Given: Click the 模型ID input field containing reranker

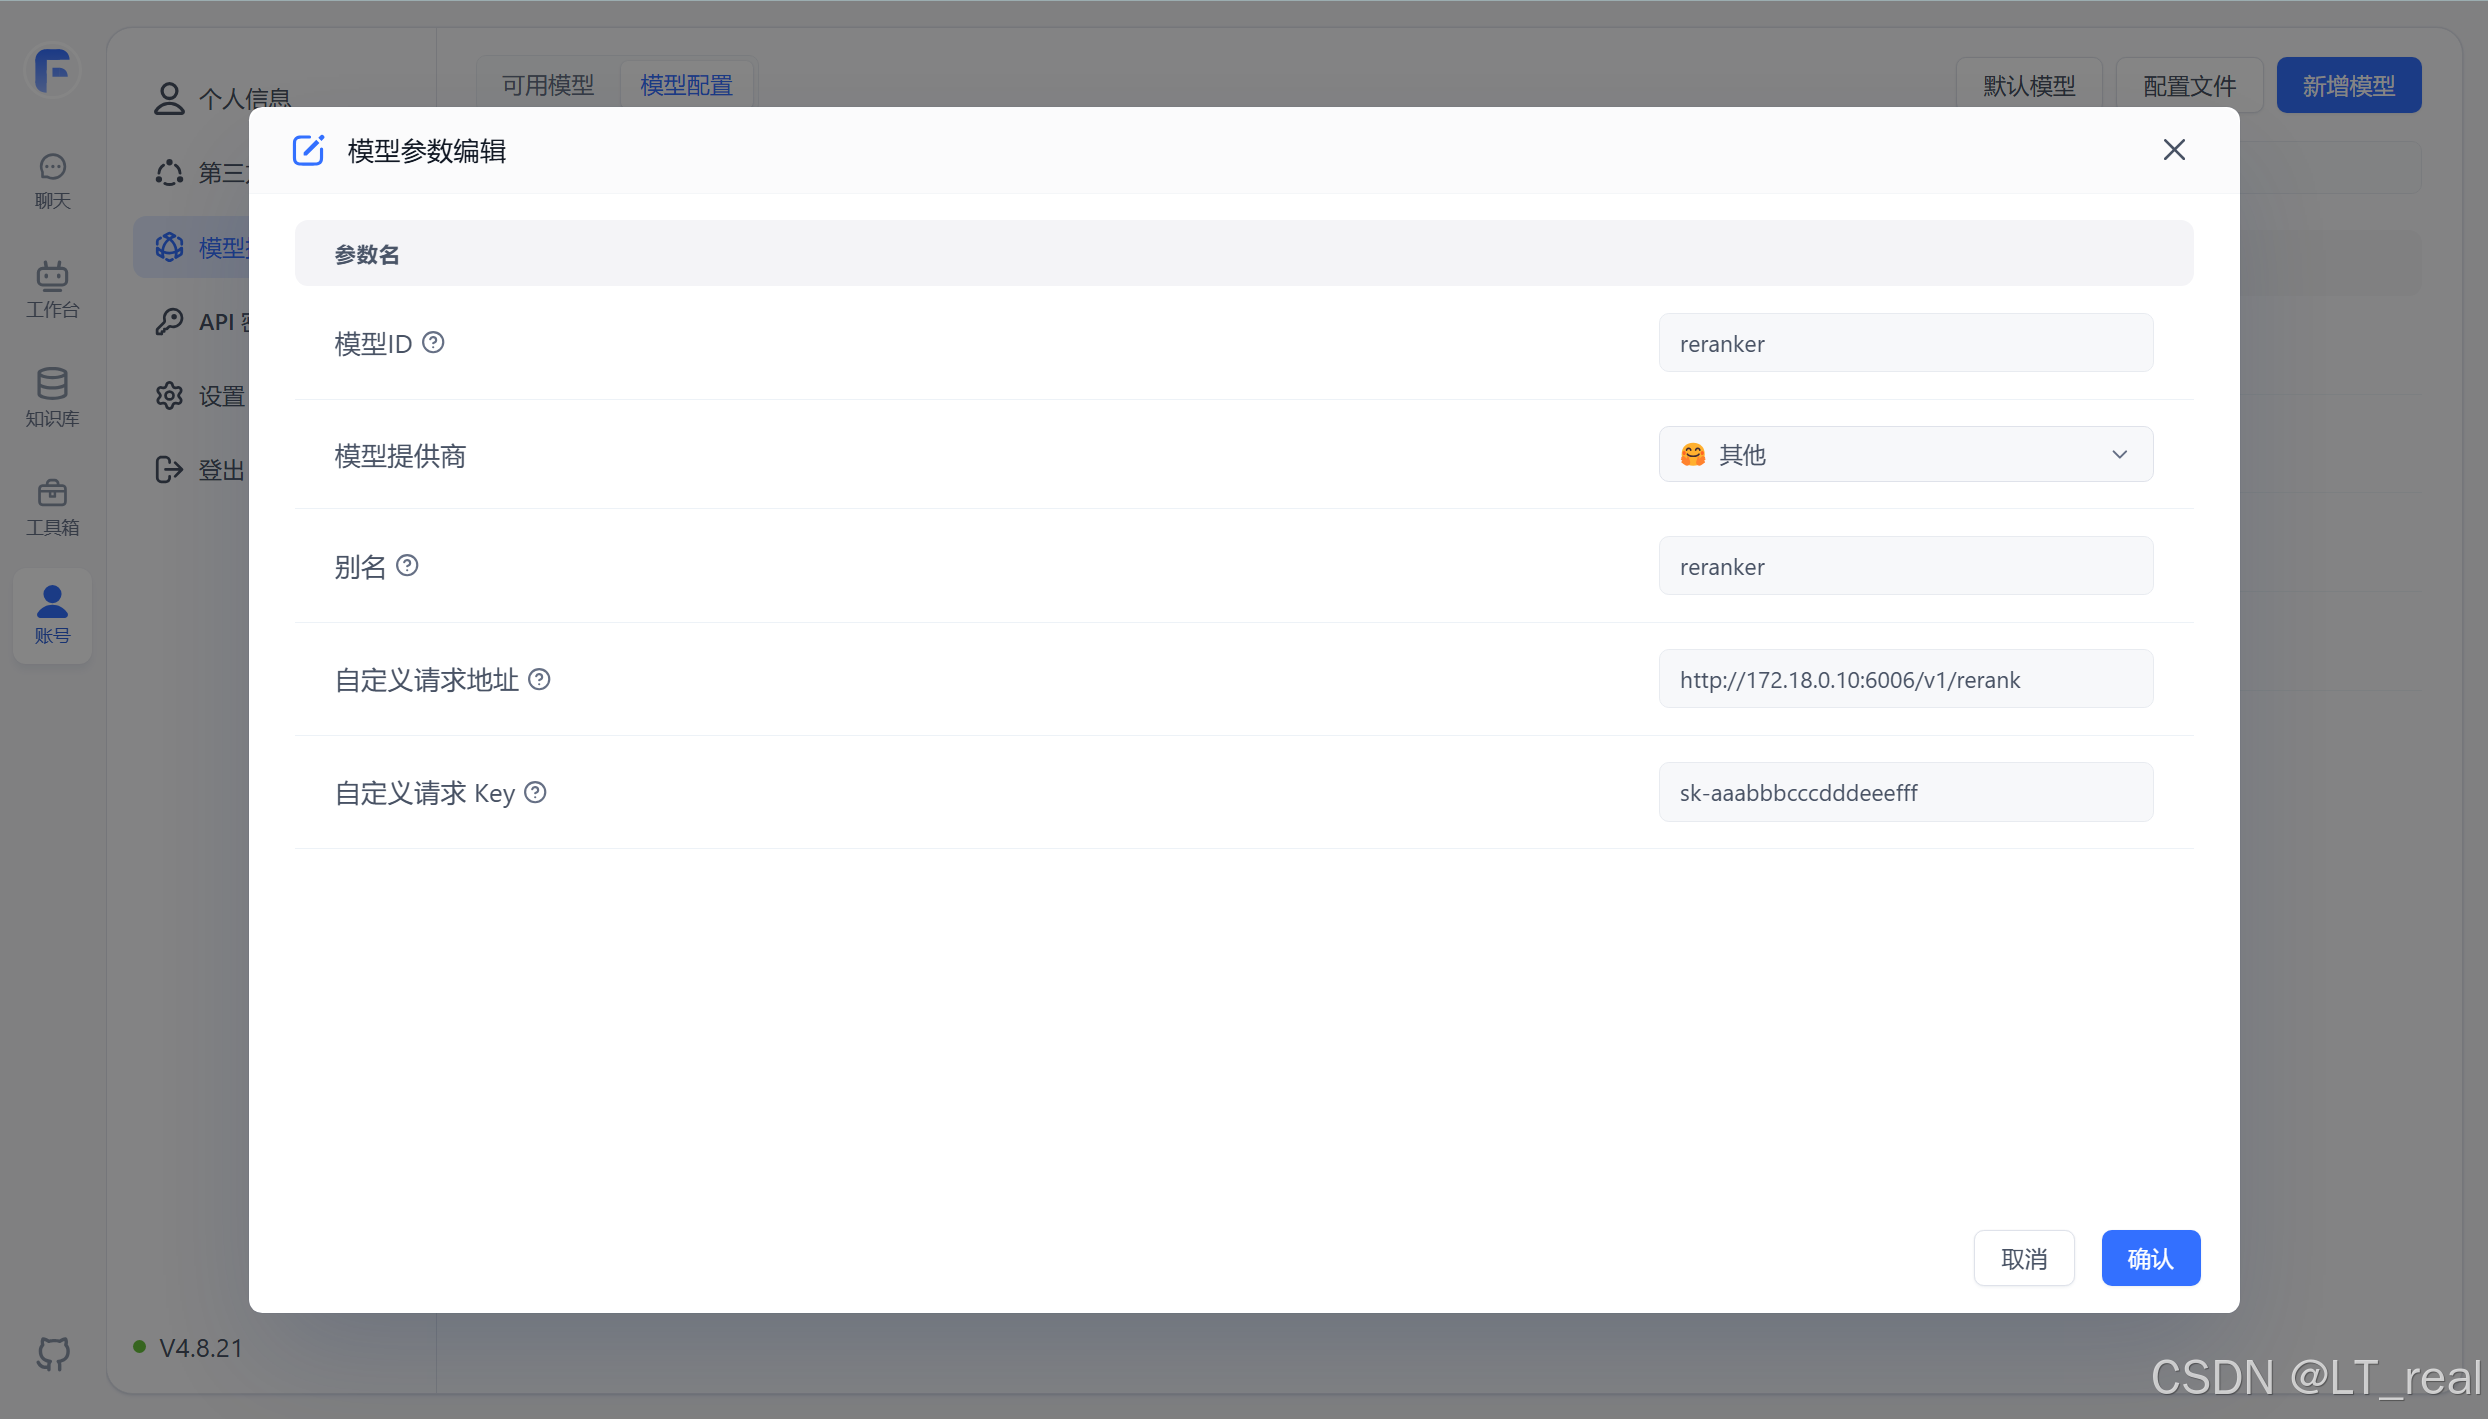Looking at the screenshot, I should click(1905, 344).
